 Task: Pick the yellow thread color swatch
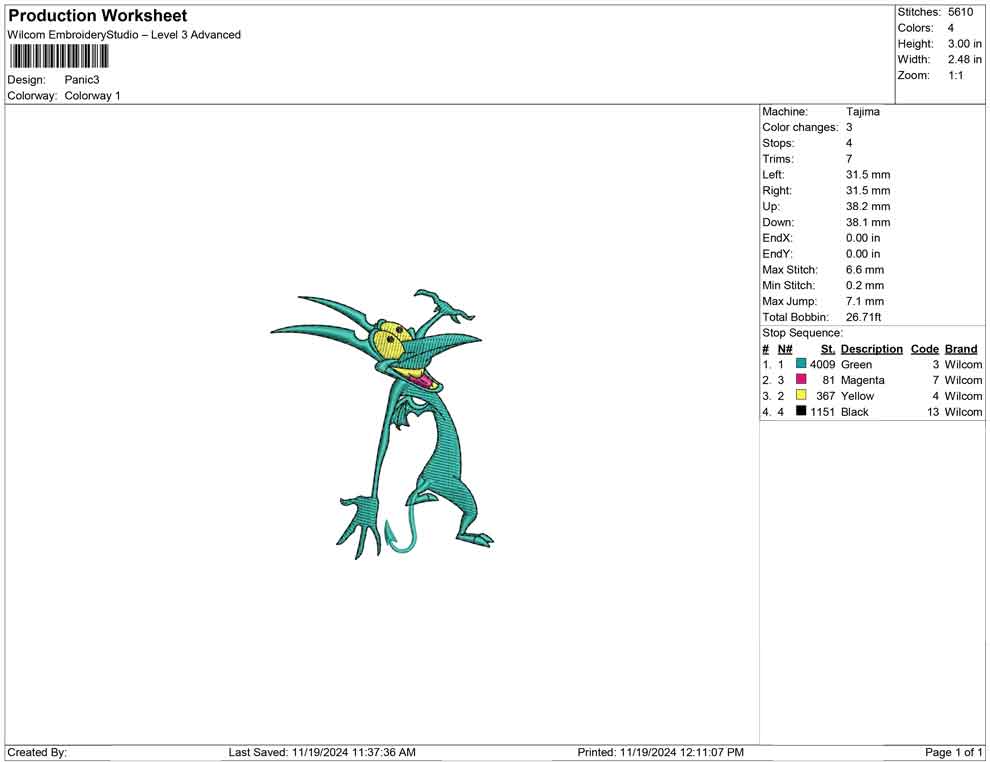[x=801, y=396]
